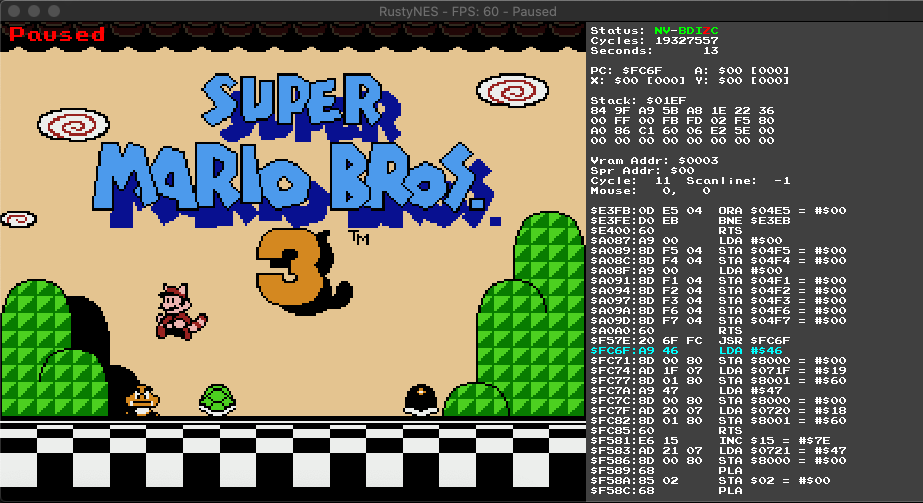This screenshot has height=503, width=923.
Task: Click disassembly line $FC85 RTS
Action: (x=666, y=431)
